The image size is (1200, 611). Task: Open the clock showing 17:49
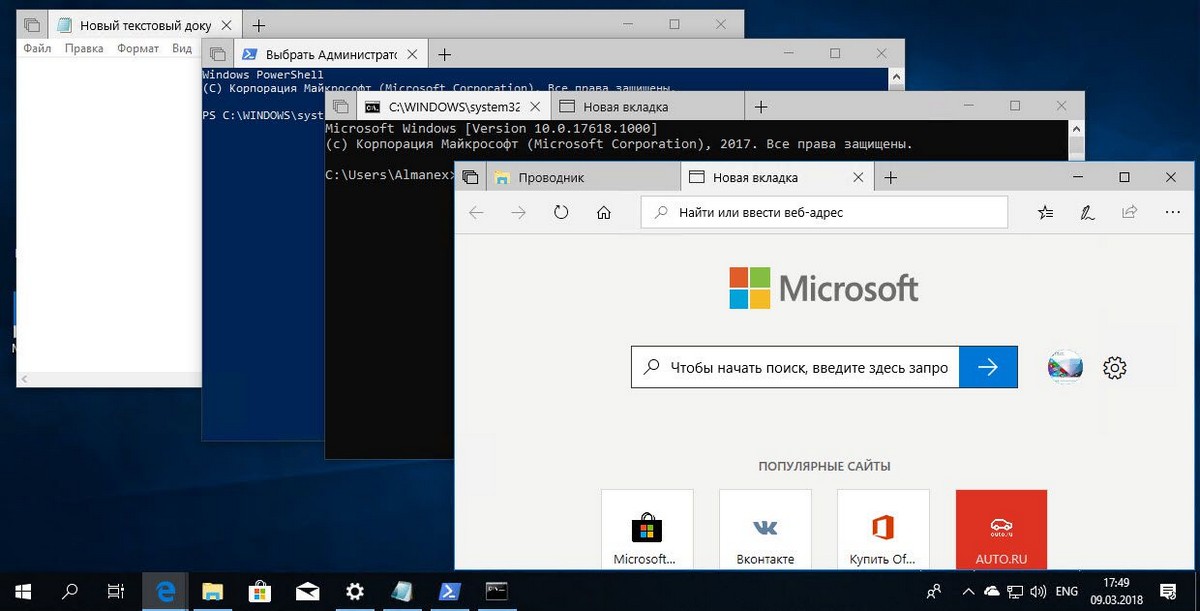click(x=1118, y=591)
